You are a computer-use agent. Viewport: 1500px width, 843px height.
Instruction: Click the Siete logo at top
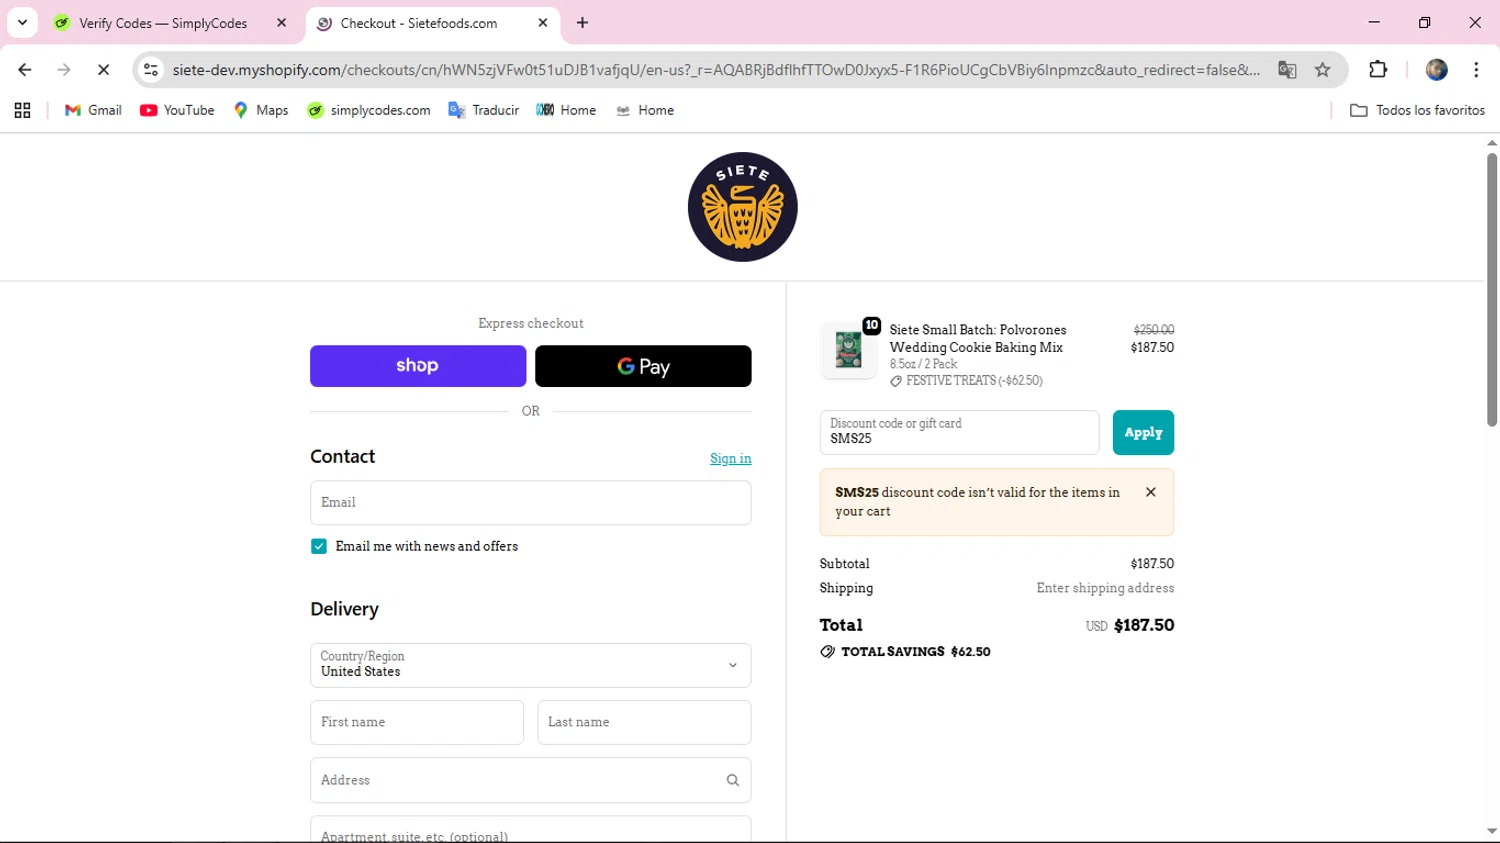click(x=742, y=207)
